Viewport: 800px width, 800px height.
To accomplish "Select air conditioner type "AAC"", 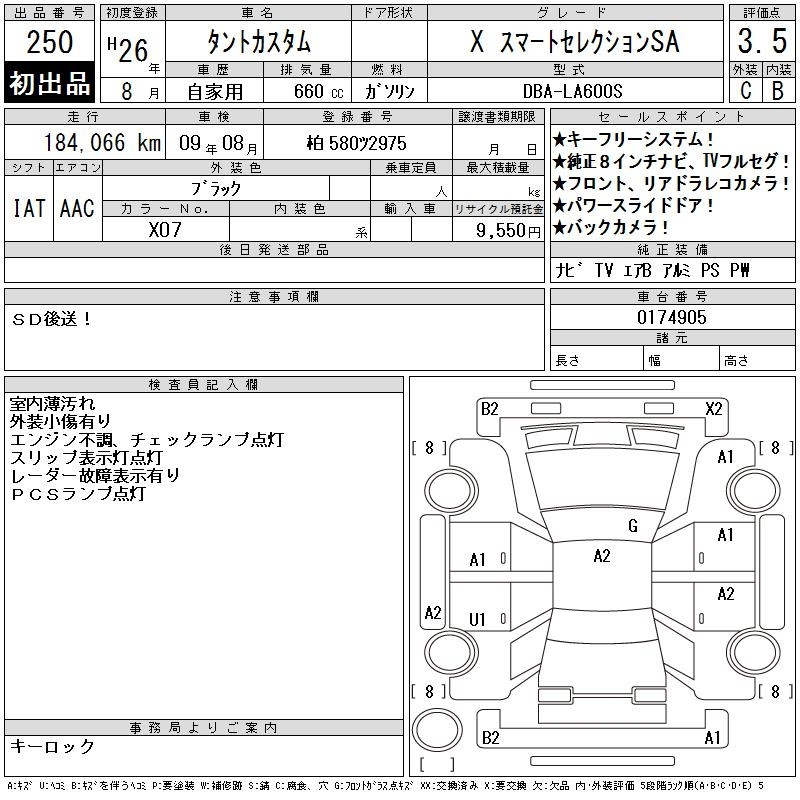I will coord(77,208).
